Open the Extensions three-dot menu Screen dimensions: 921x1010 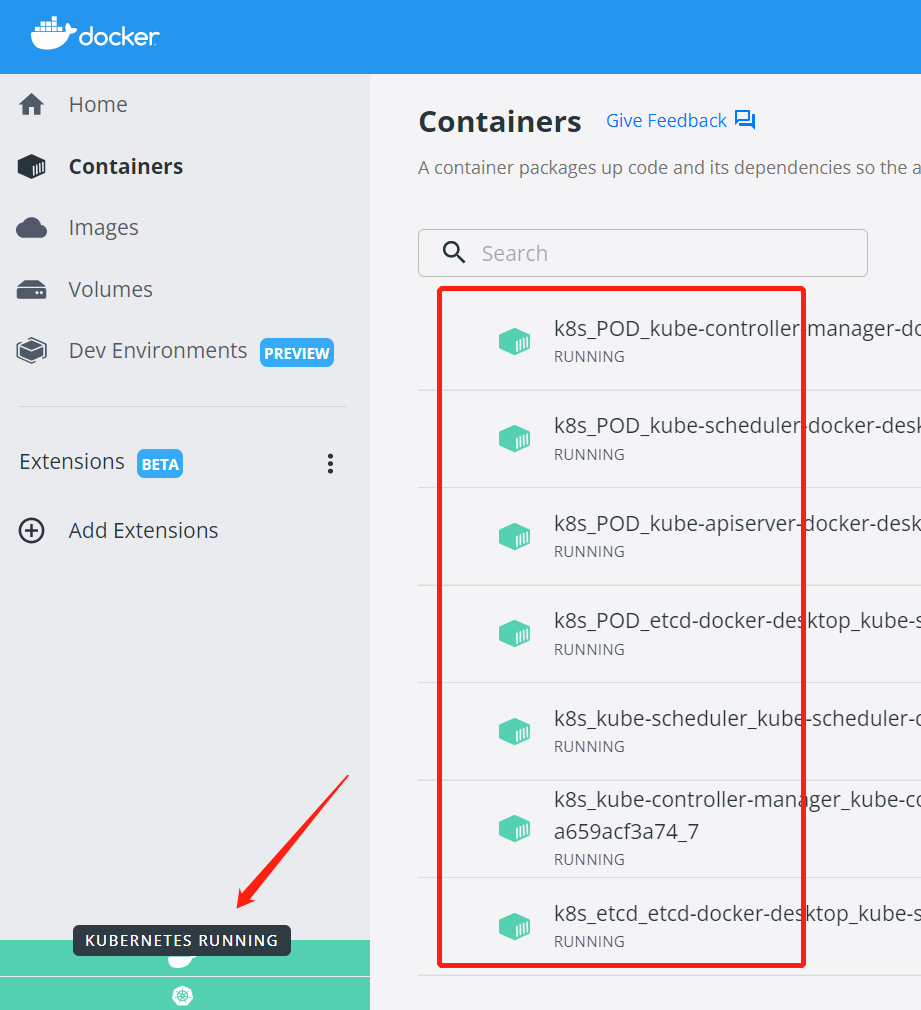[330, 464]
